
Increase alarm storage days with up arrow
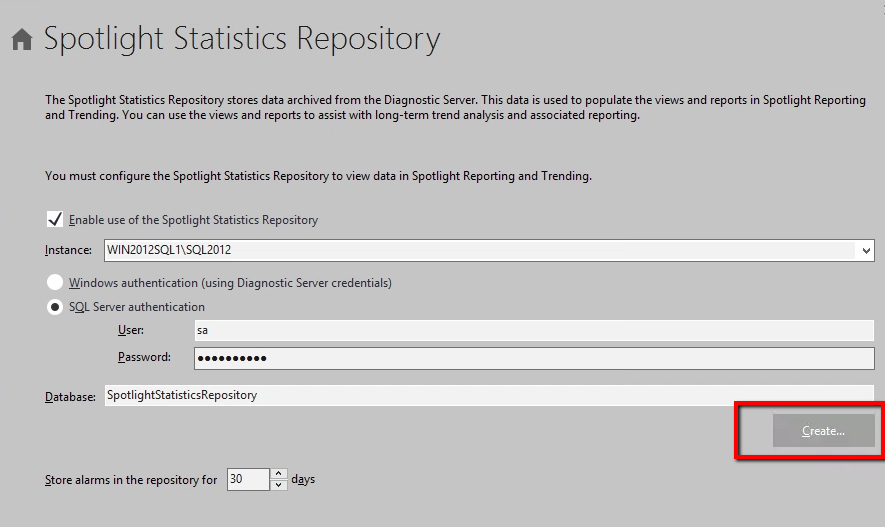pyautogui.click(x=279, y=474)
